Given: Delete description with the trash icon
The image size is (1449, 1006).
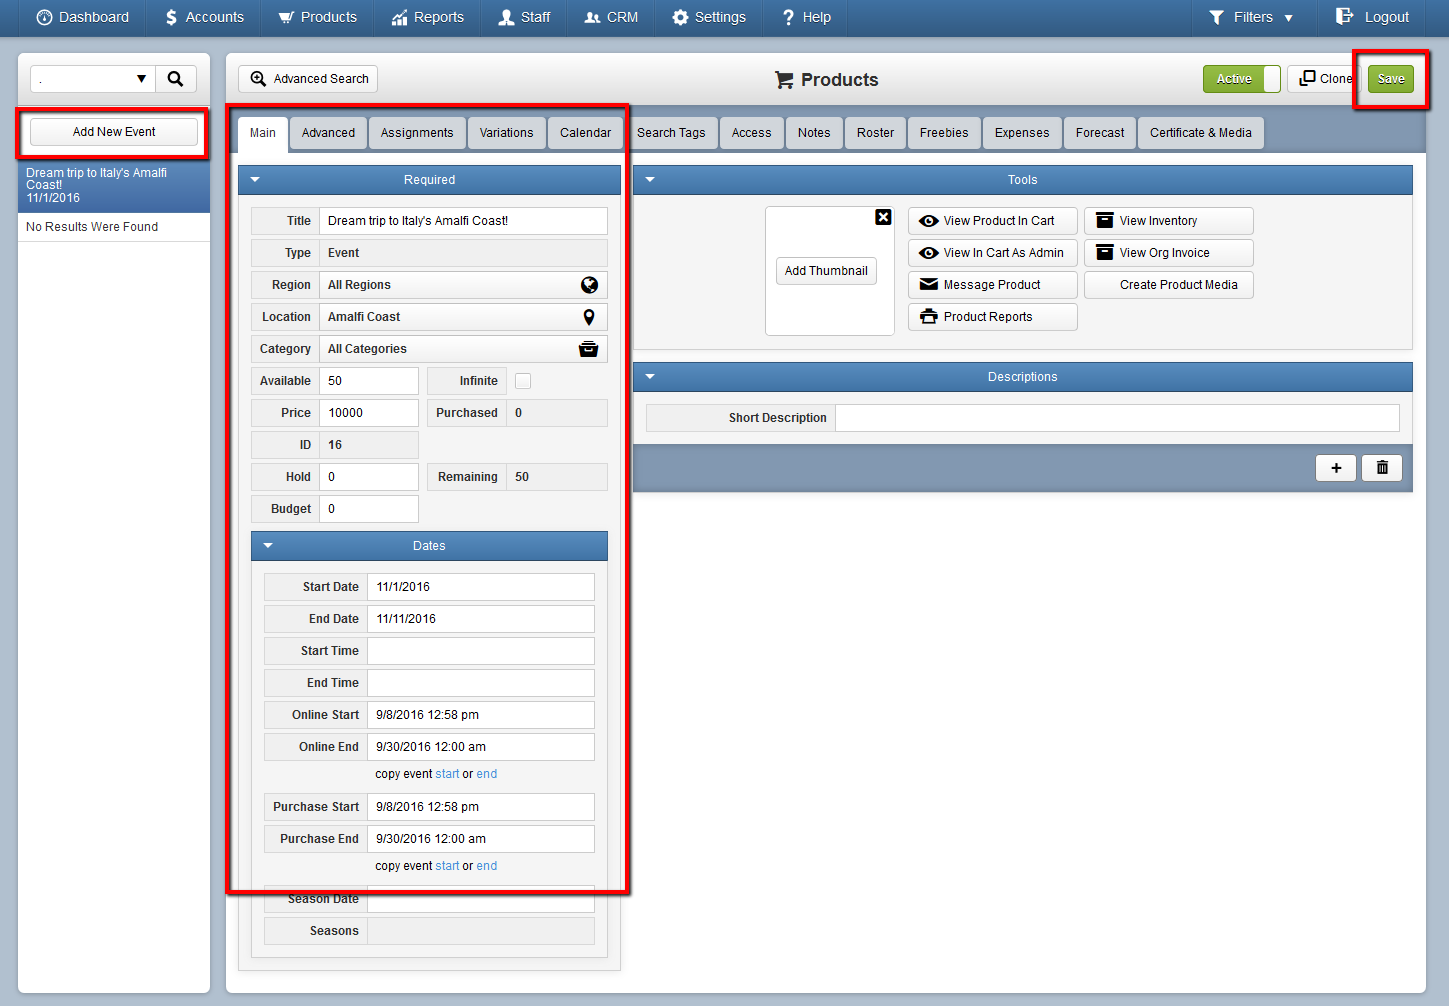Looking at the screenshot, I should point(1382,468).
